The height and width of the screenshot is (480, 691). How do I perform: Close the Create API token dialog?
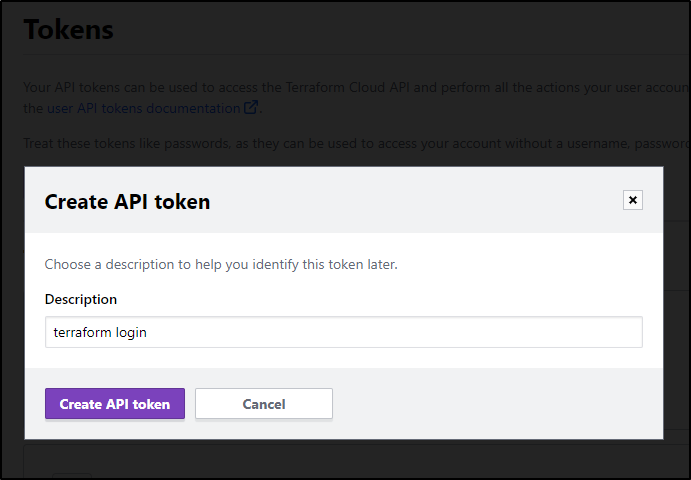pyautogui.click(x=632, y=200)
